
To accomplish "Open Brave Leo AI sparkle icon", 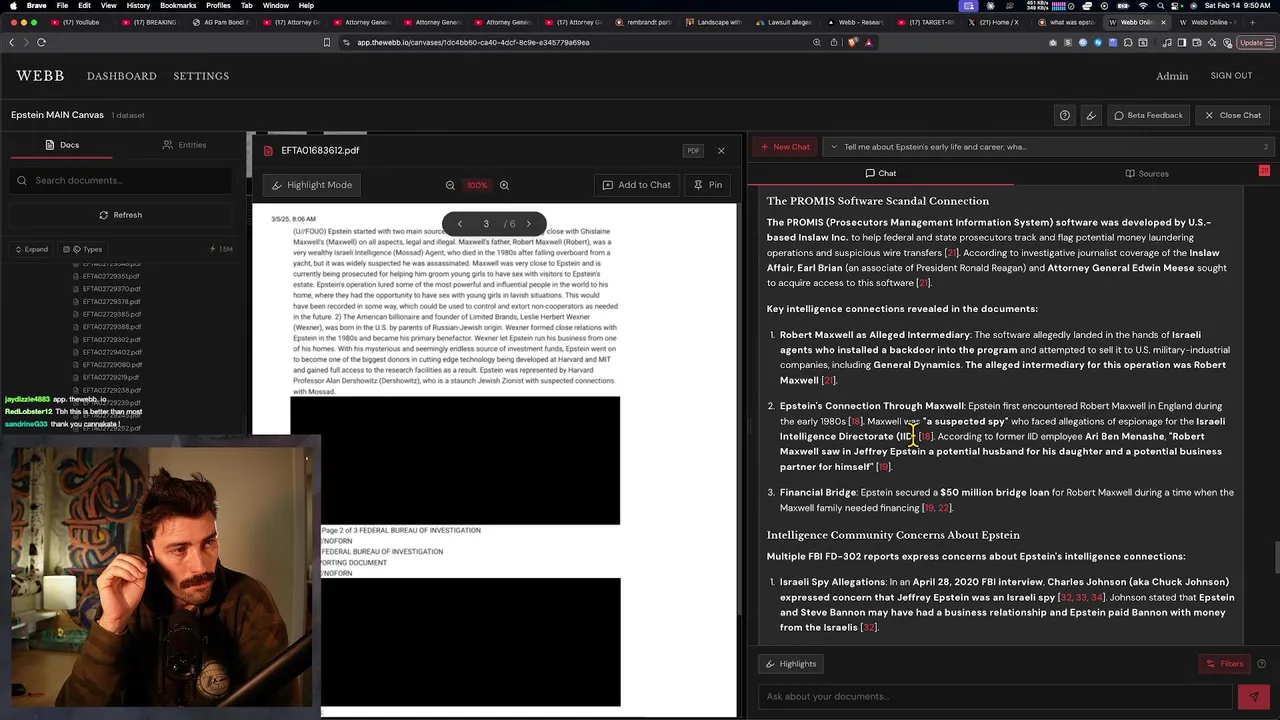I will pyautogui.click(x=1210, y=42).
